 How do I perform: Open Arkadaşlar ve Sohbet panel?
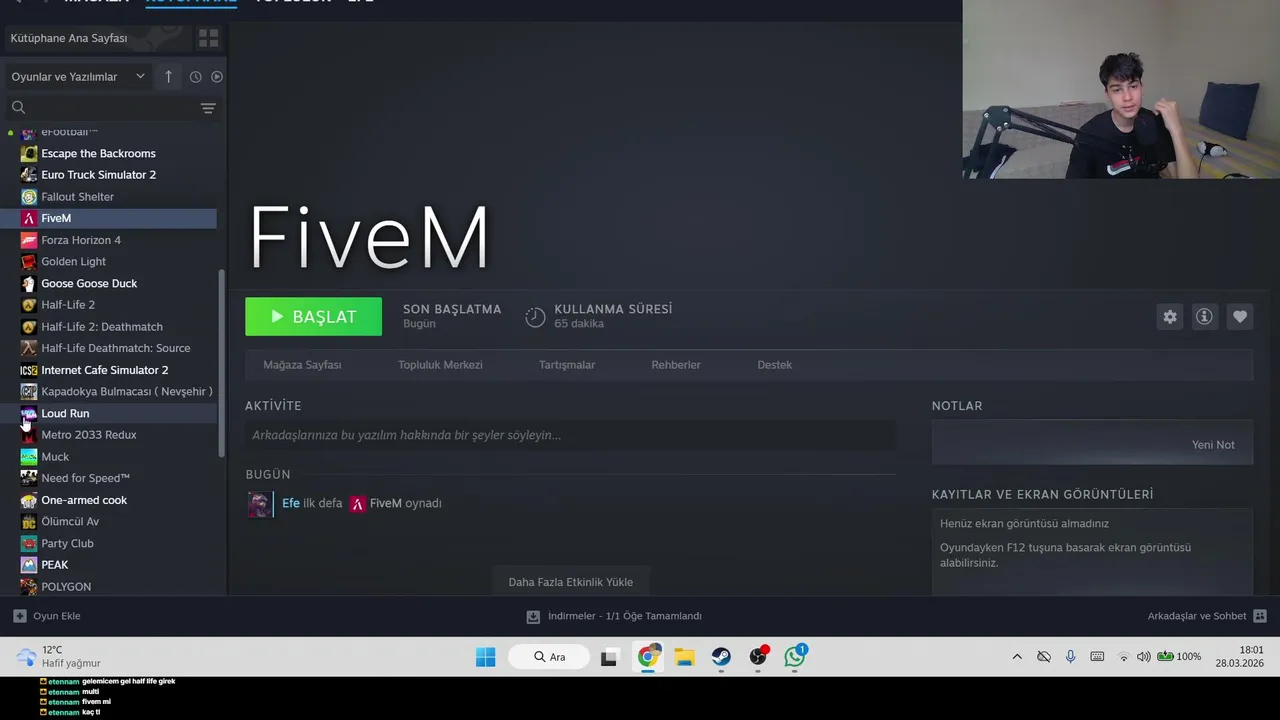(x=1207, y=616)
